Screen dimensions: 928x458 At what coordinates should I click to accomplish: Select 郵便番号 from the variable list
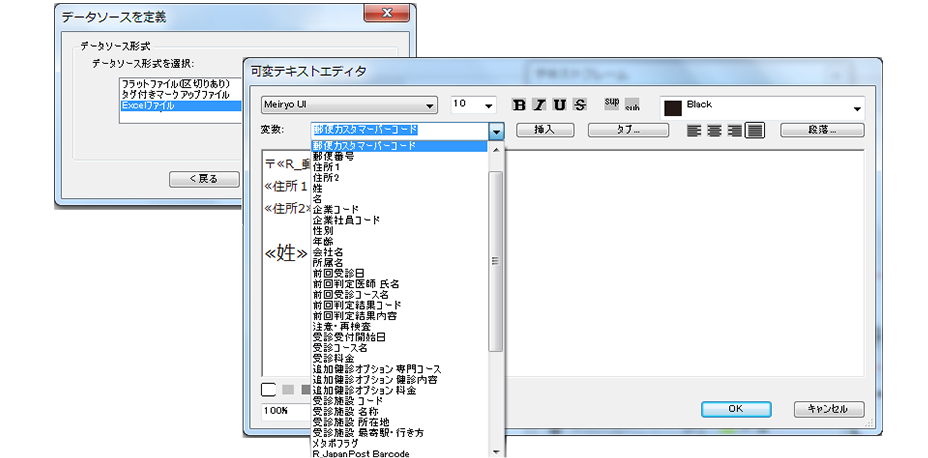tap(333, 156)
